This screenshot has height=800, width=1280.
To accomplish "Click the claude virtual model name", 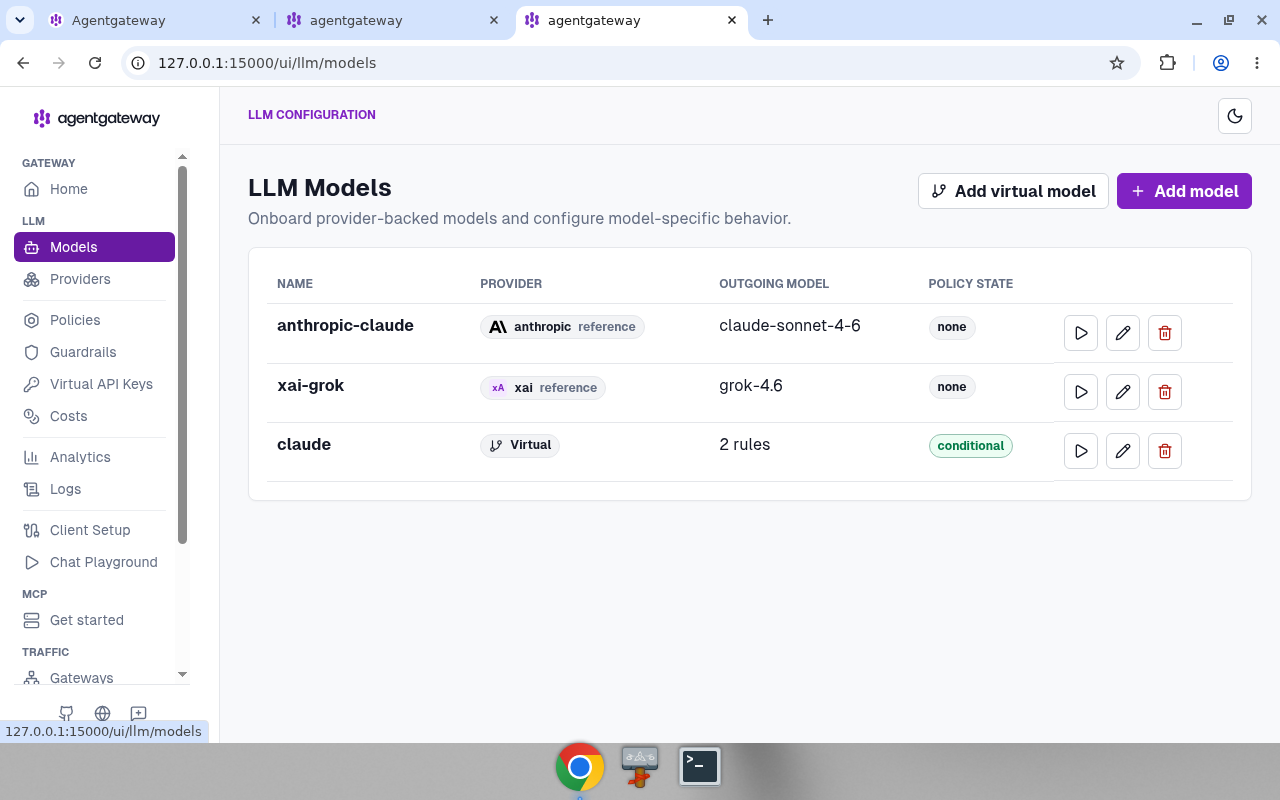I will tap(304, 444).
